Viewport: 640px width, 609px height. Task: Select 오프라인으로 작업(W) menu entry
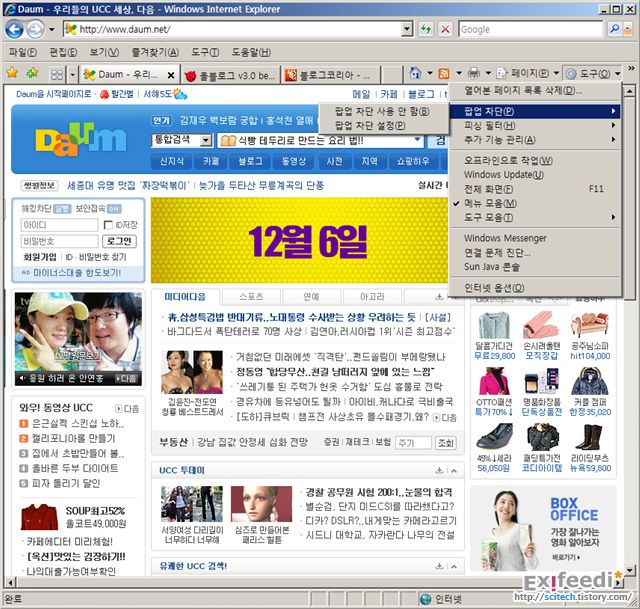pyautogui.click(x=535, y=160)
